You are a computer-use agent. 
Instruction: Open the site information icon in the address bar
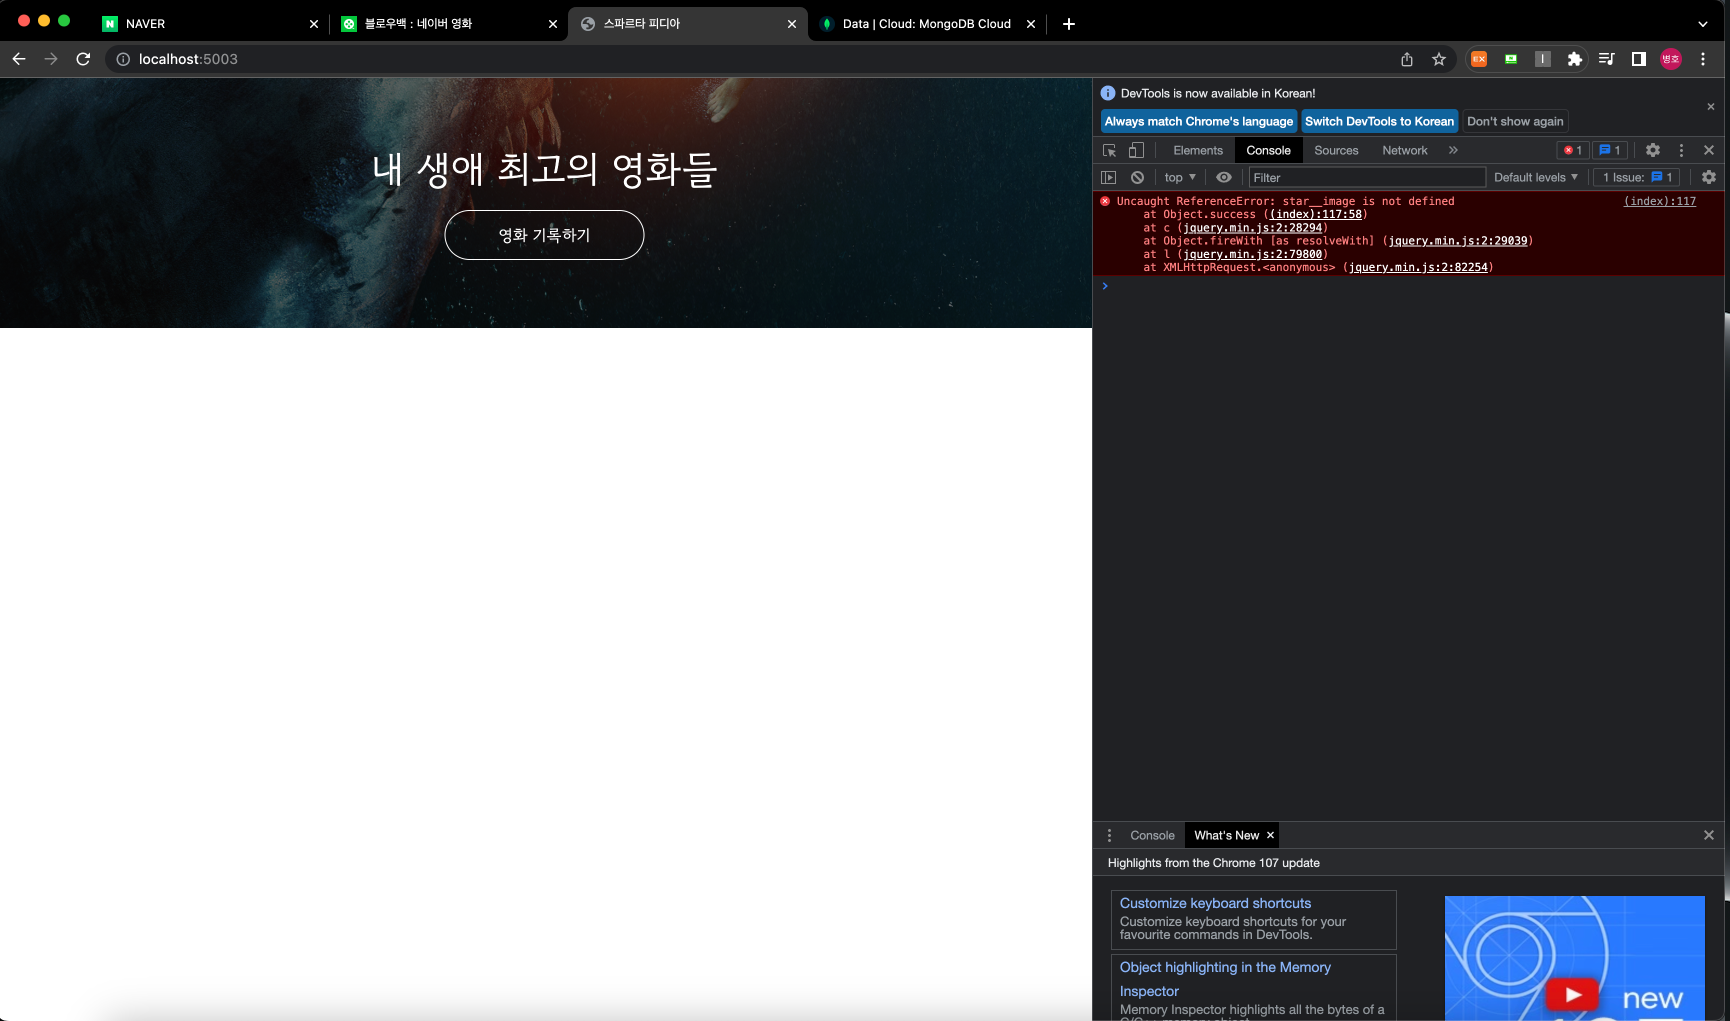[x=123, y=59]
